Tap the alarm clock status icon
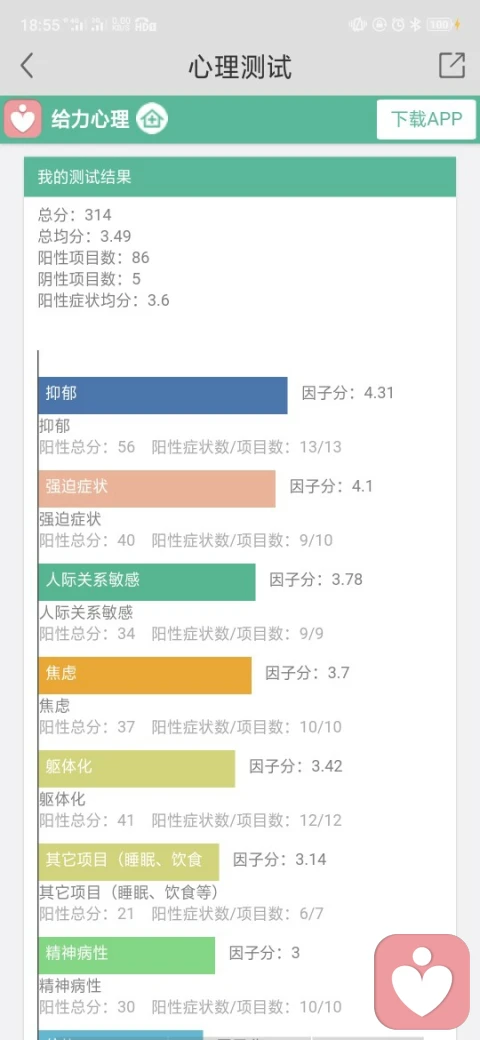Screen dimensions: 480x1040 pos(398,25)
